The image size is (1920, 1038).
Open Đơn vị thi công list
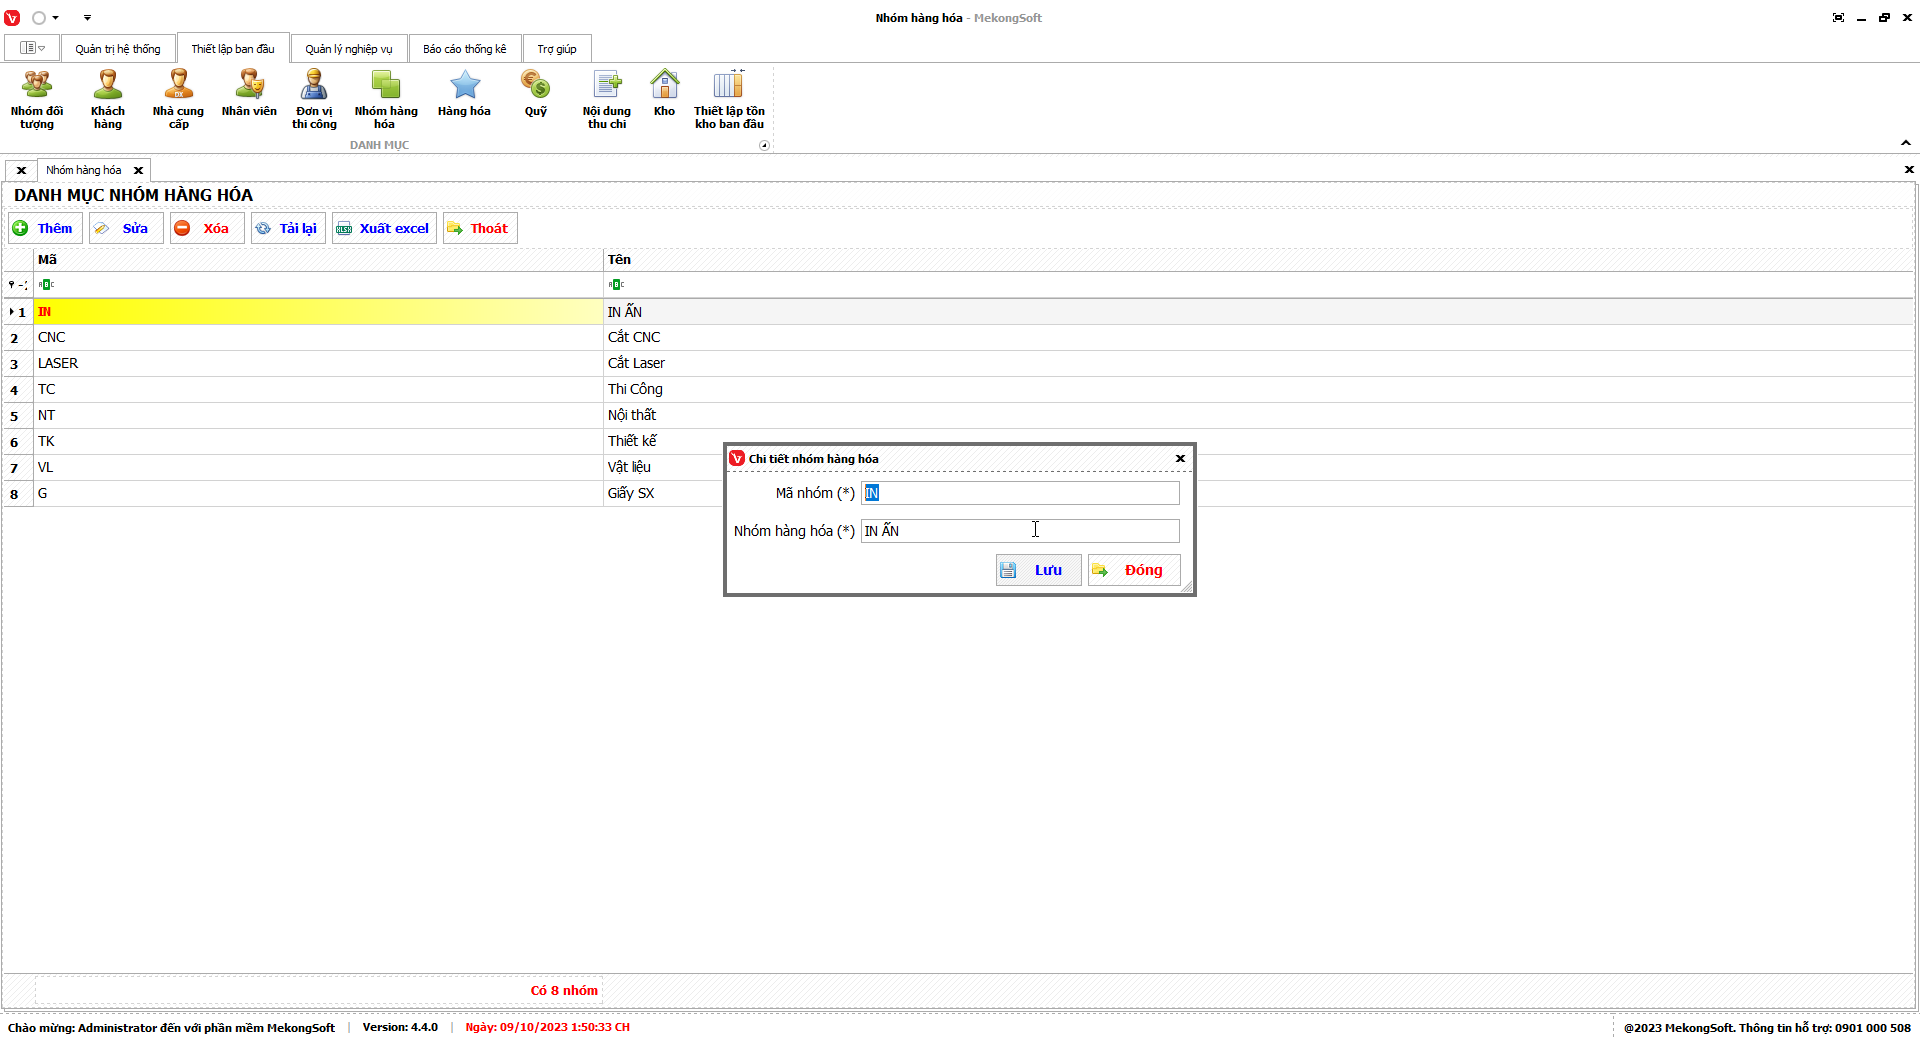(x=314, y=100)
